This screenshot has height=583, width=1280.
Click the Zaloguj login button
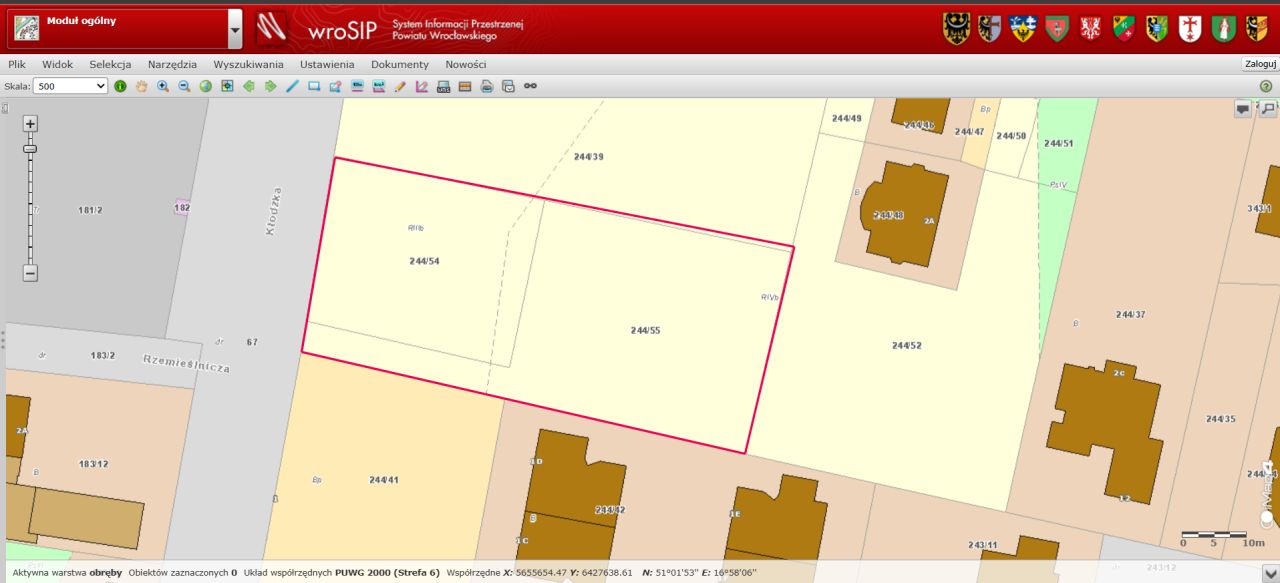point(1259,64)
